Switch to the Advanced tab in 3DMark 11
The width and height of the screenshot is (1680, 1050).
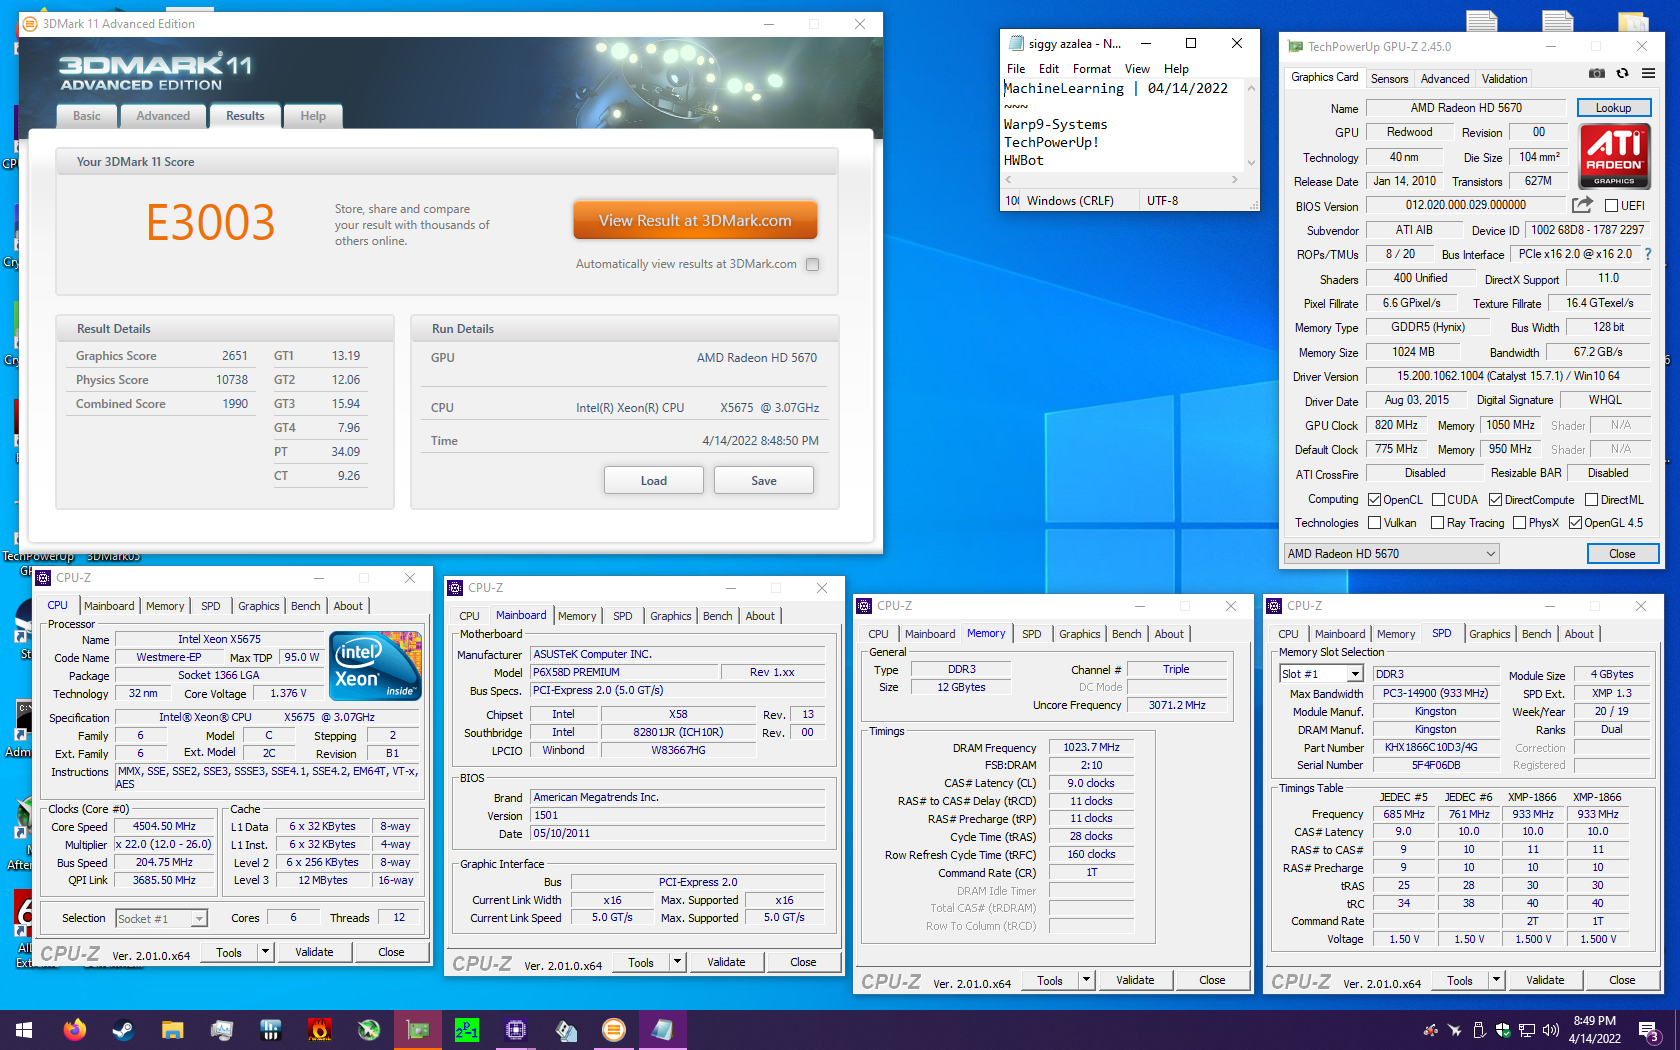[x=163, y=116]
